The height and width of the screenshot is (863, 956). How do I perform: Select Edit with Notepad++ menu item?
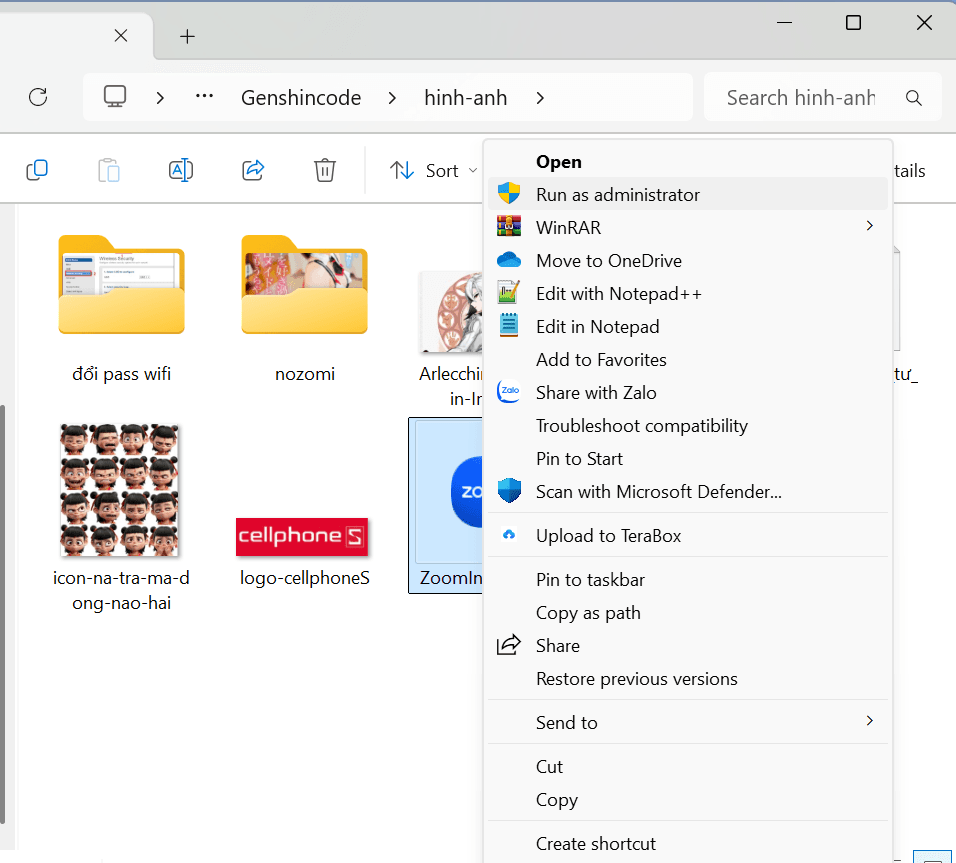click(618, 294)
